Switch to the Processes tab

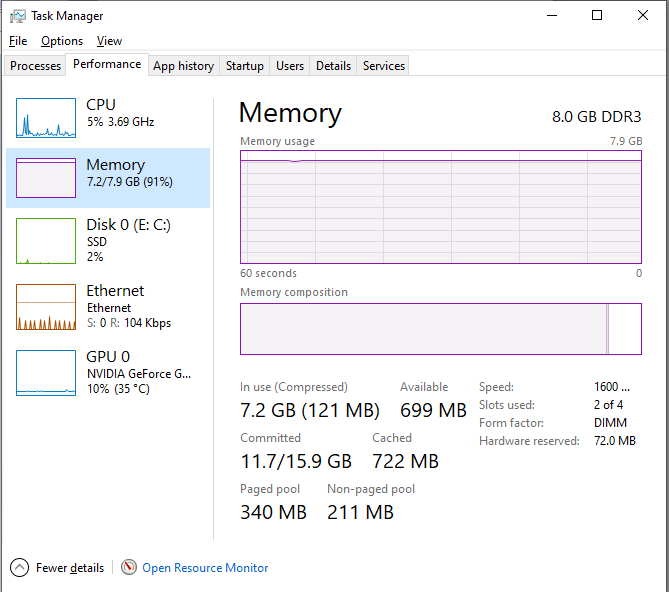[x=36, y=66]
